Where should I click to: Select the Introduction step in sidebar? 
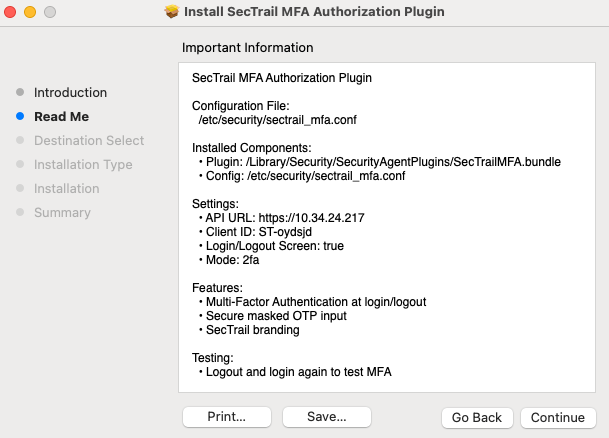tap(70, 92)
